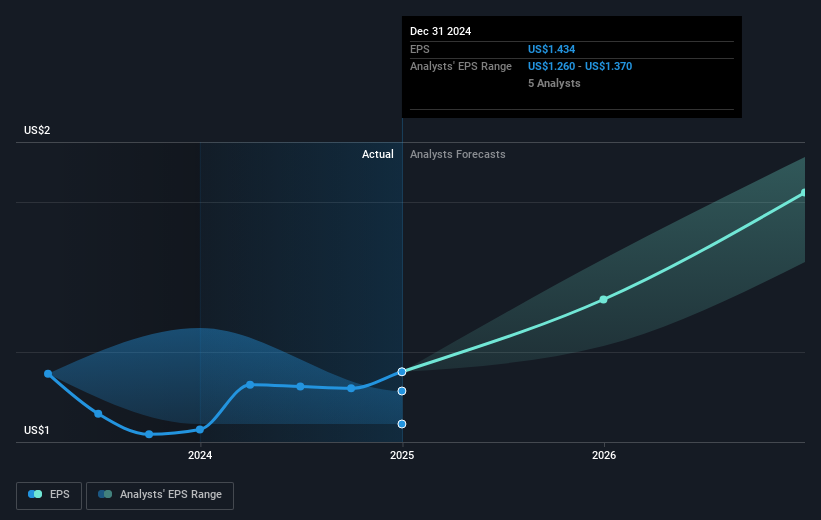Click the Dec 31 2024 tooltip date

[440, 31]
